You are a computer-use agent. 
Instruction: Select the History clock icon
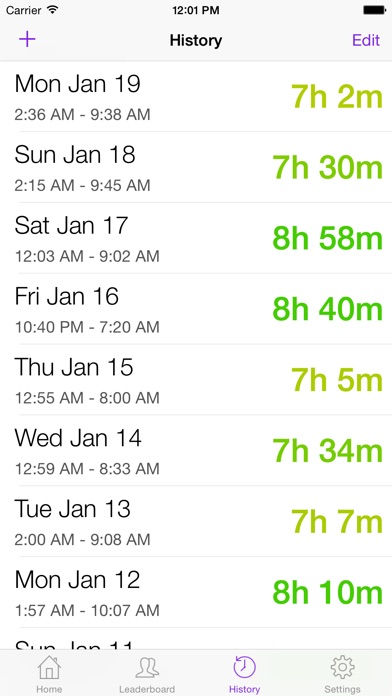(245, 667)
